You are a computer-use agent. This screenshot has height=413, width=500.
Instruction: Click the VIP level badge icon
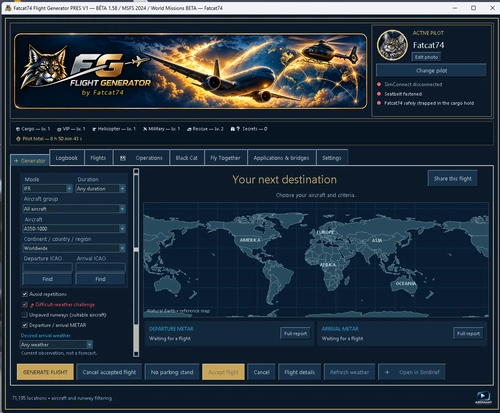coord(59,129)
